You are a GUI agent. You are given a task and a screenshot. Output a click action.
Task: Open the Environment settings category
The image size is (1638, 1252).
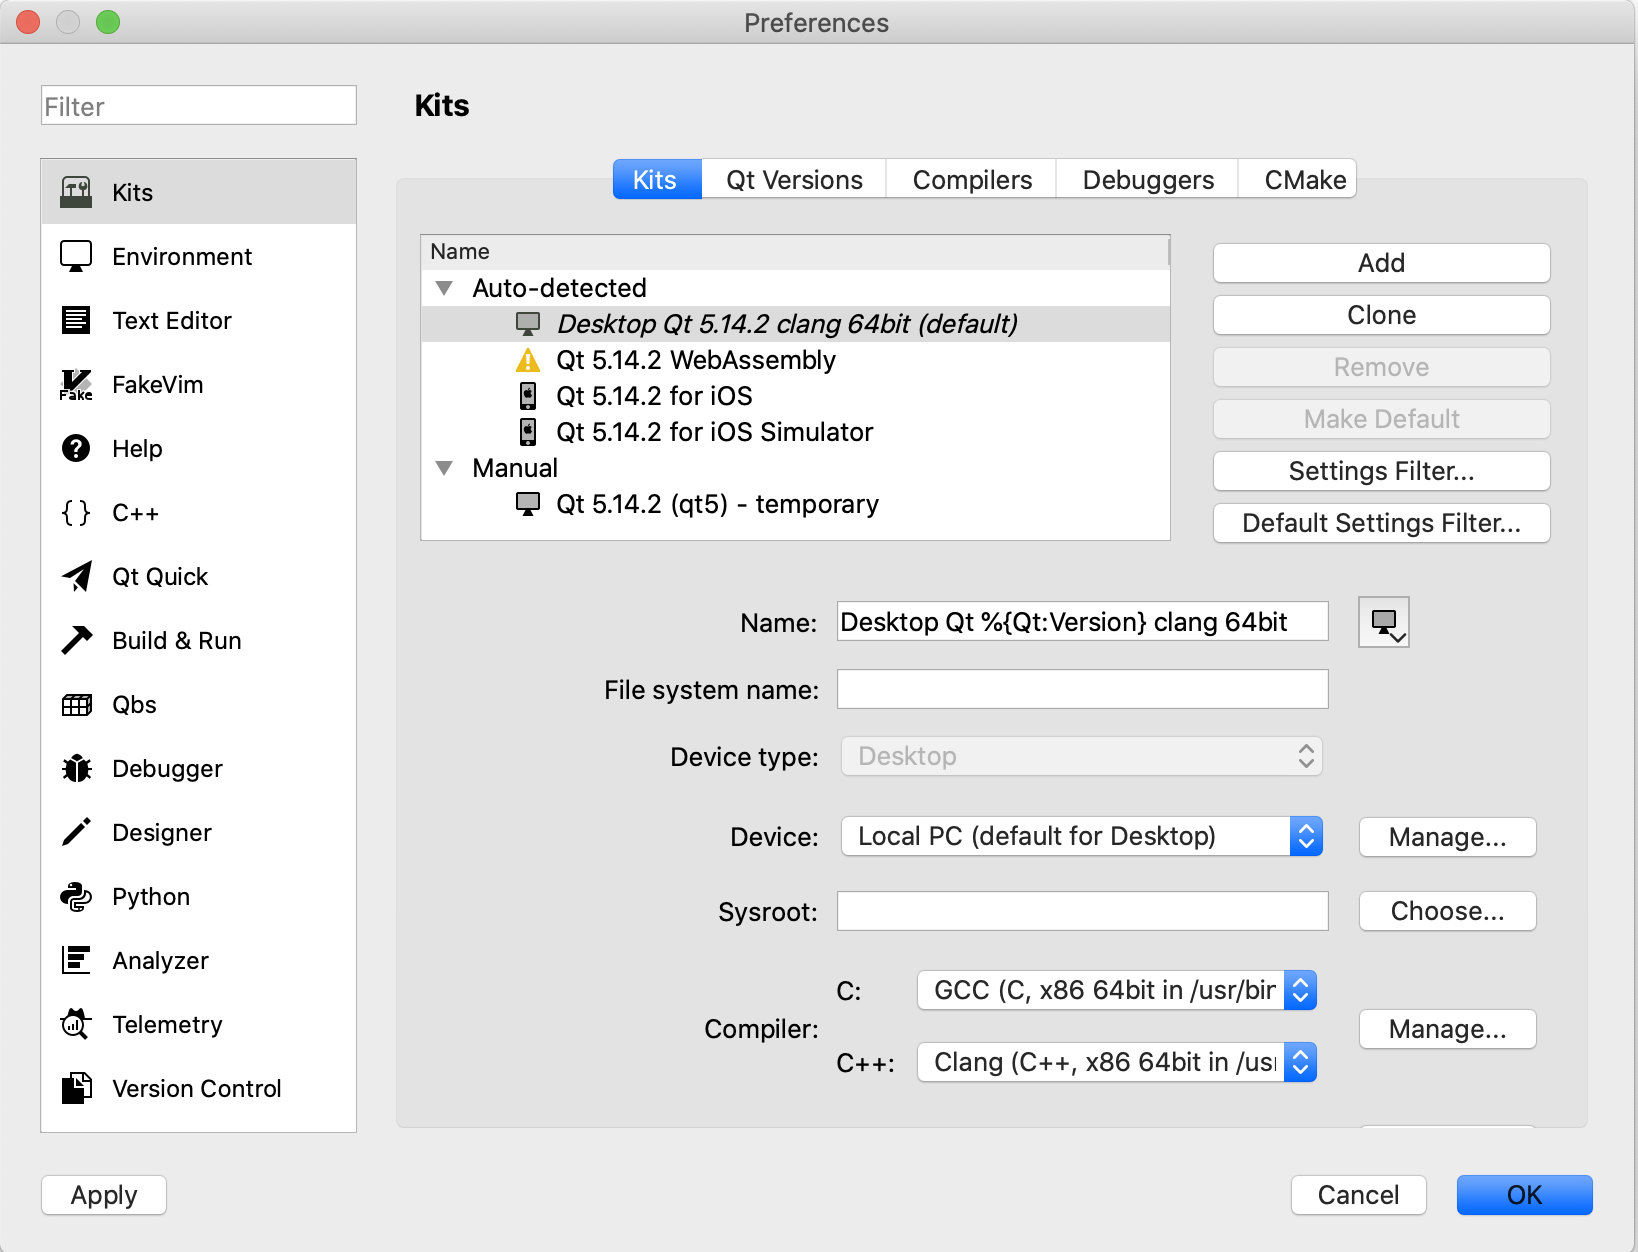(198, 256)
